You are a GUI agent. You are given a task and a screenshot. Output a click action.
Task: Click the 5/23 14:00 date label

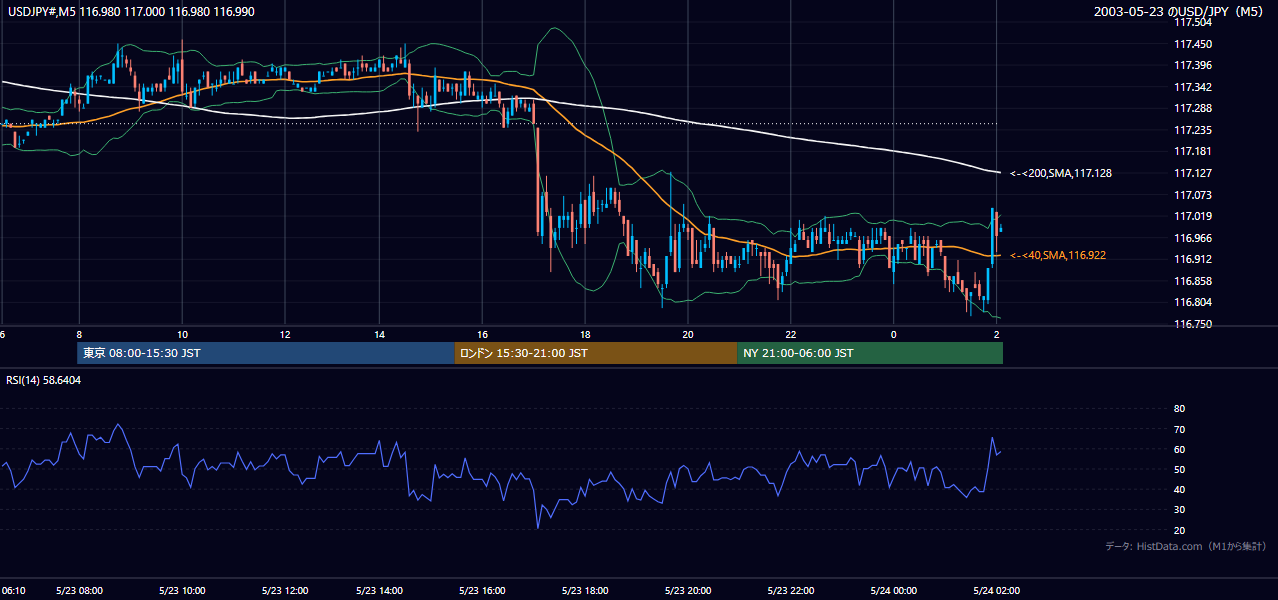(x=379, y=590)
